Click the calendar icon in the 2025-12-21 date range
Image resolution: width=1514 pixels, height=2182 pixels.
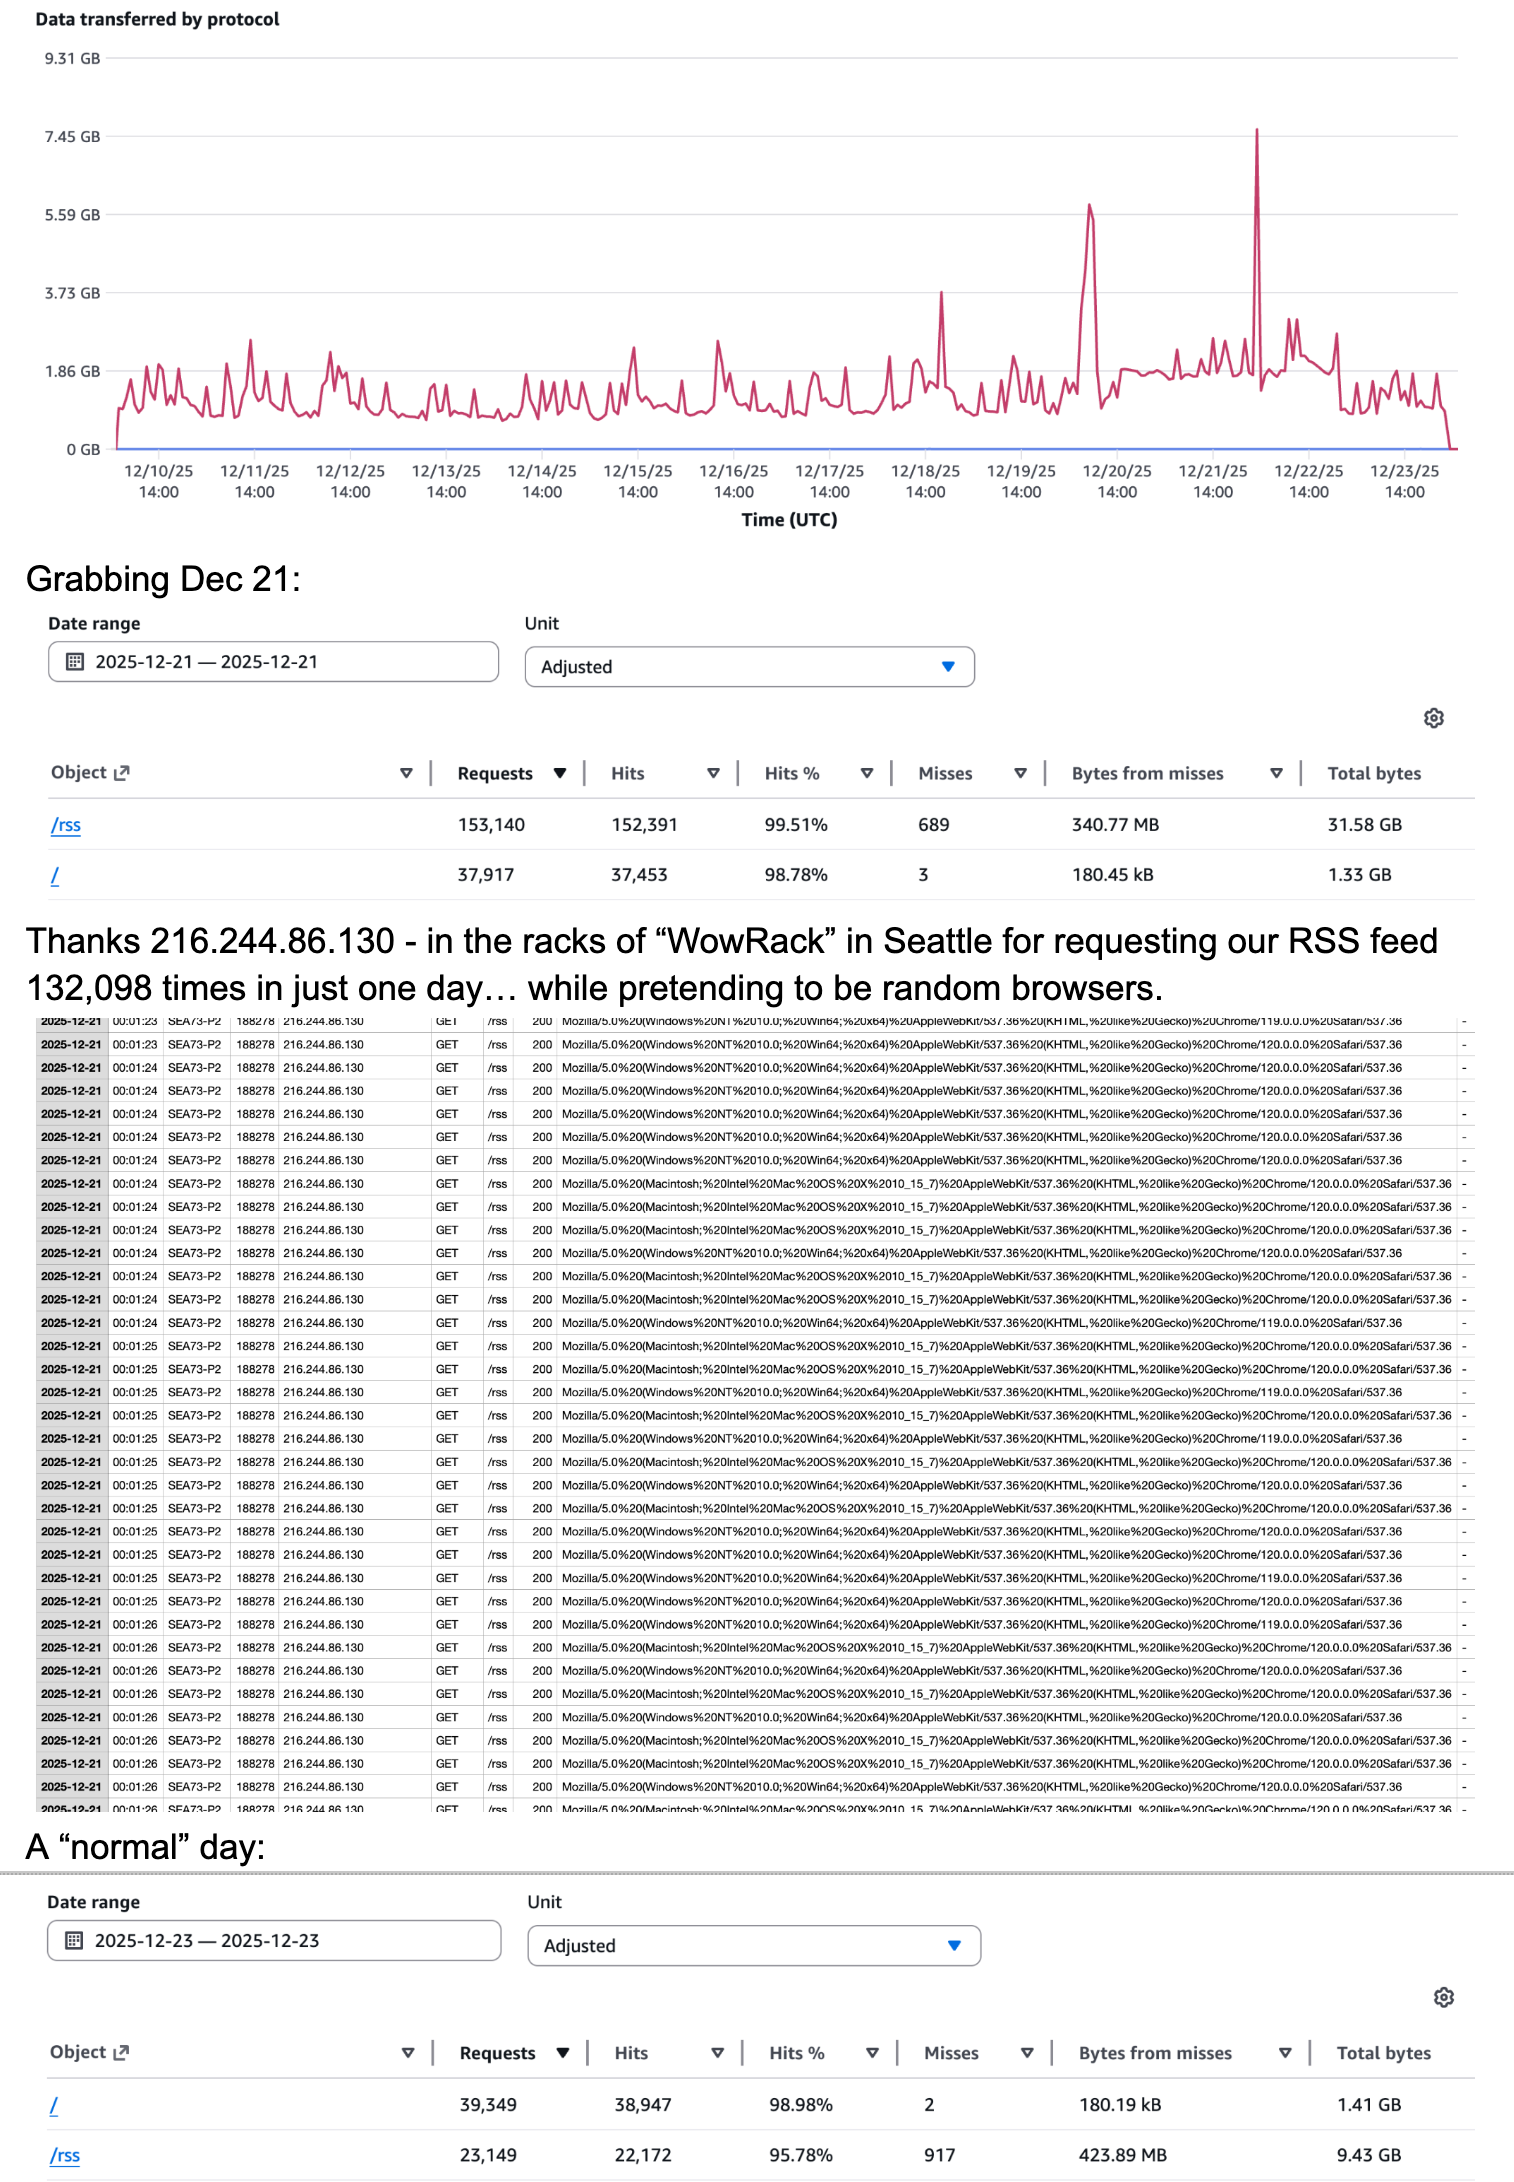[75, 662]
